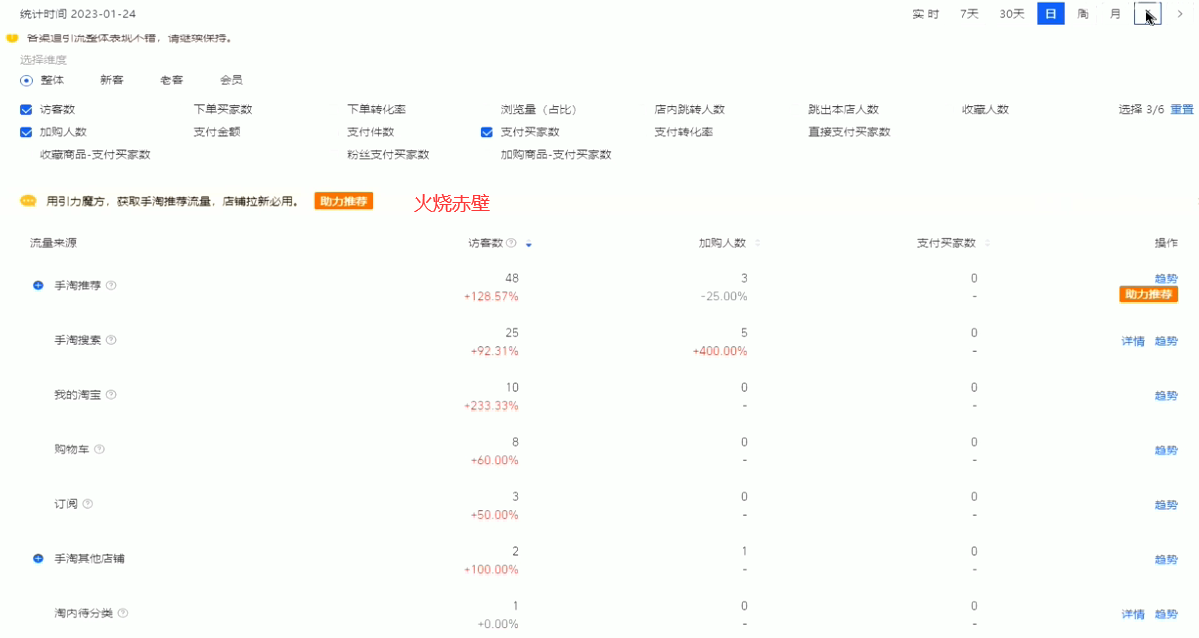Image resolution: width=1199 pixels, height=638 pixels.
Task: Select the 老客 dimension option
Action: [x=171, y=80]
